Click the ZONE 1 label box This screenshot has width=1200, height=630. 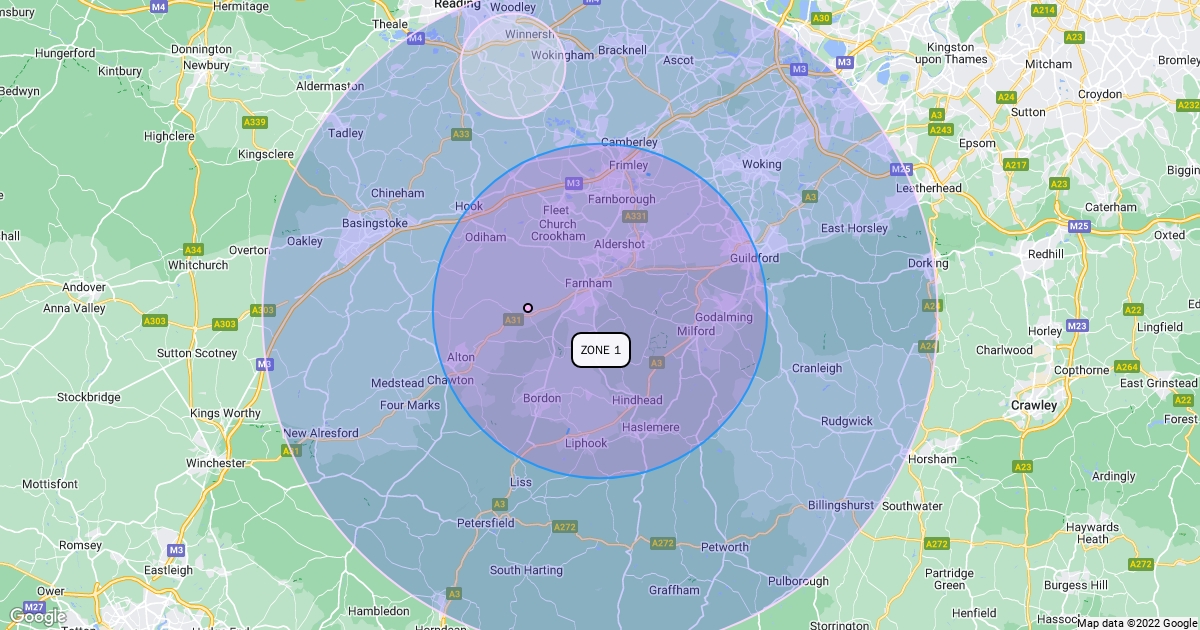(x=601, y=350)
